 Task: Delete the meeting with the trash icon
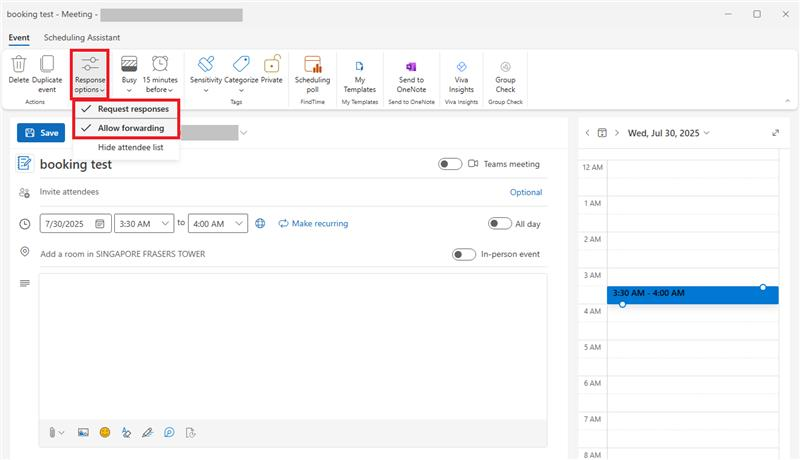pos(19,69)
